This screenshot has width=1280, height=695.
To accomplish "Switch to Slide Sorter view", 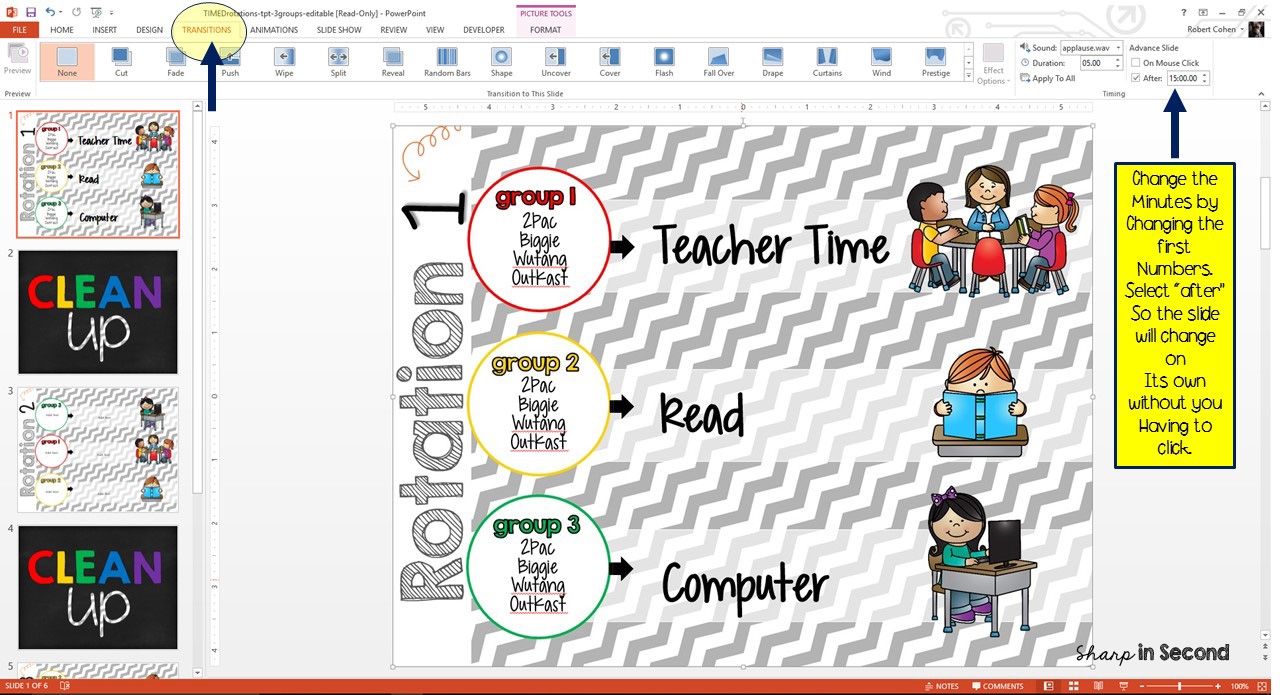I will pos(1072,686).
